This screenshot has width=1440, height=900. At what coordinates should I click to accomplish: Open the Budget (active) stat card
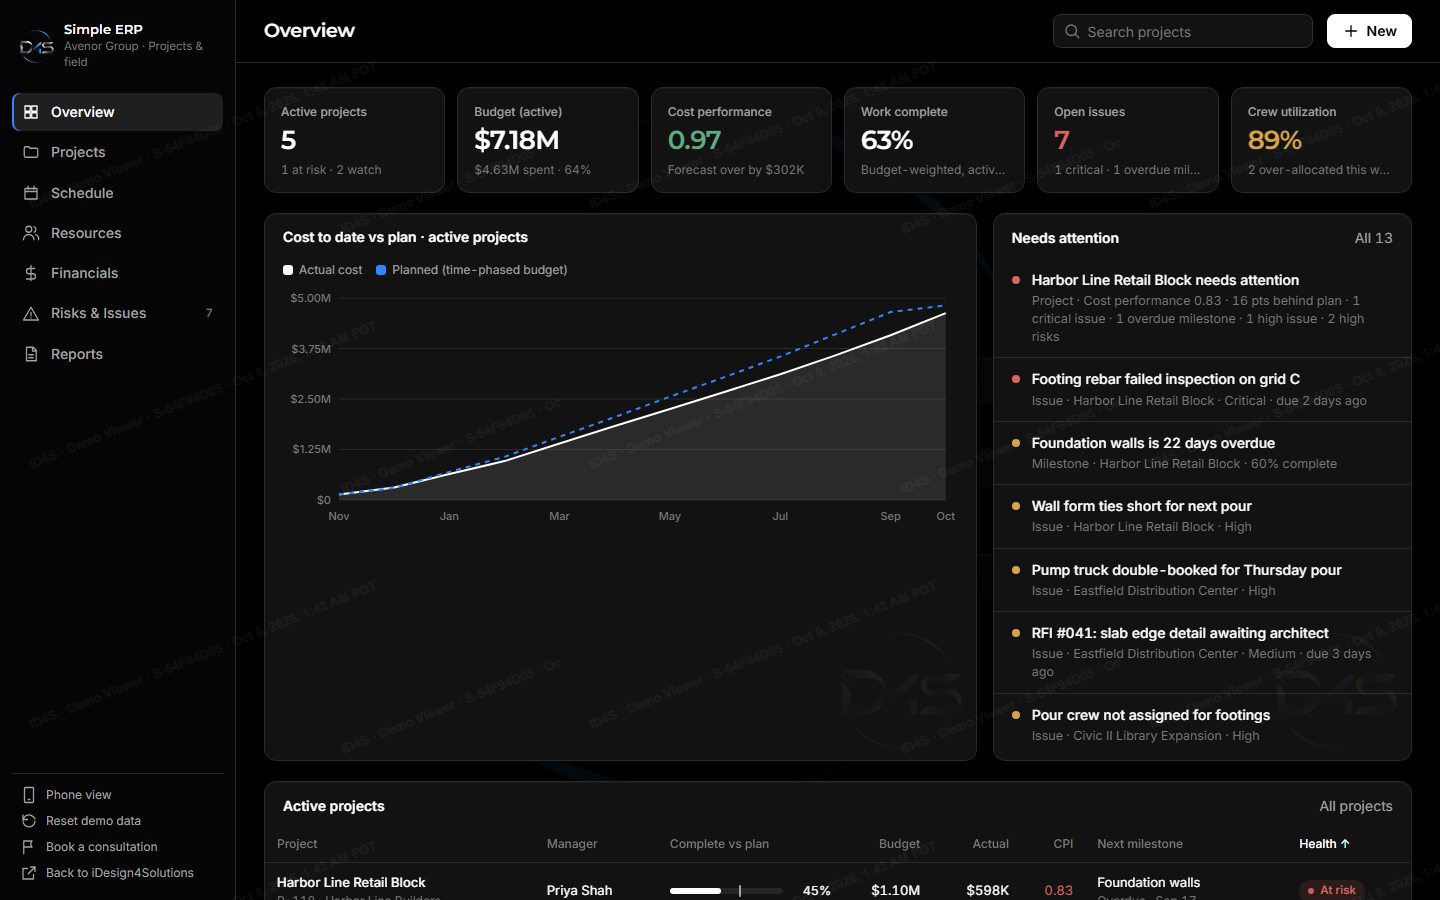pos(548,140)
